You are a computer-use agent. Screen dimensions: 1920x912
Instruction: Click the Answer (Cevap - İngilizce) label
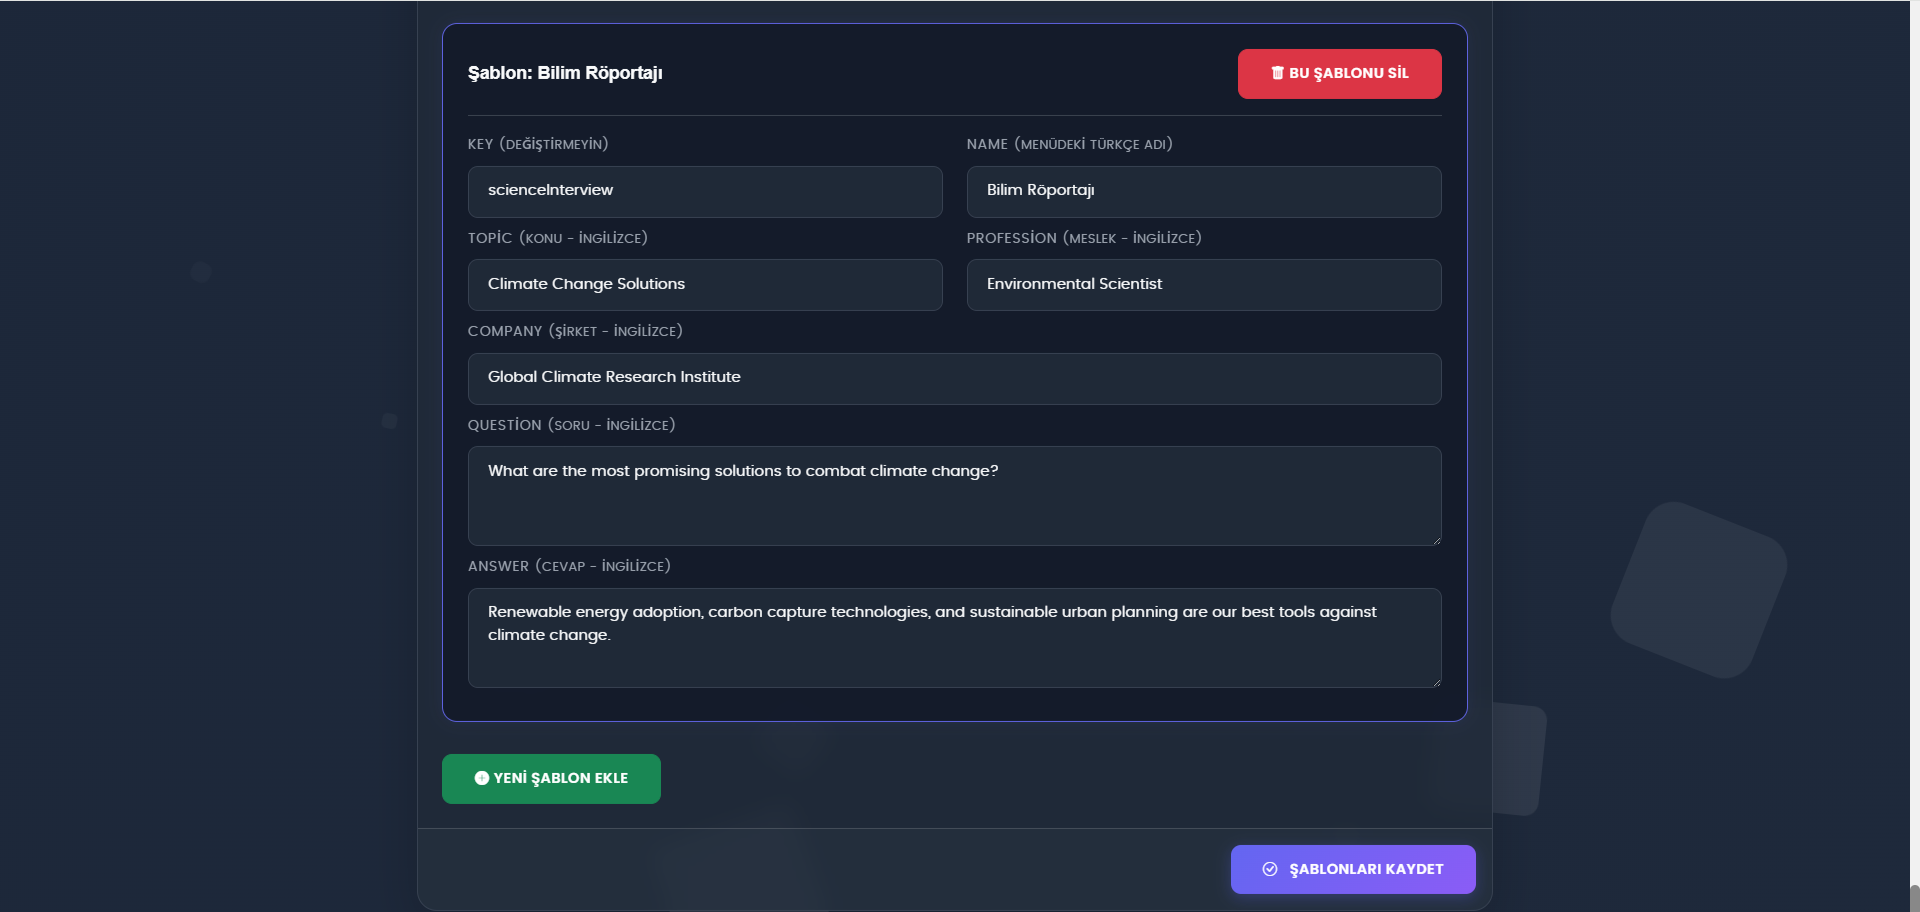(x=569, y=566)
